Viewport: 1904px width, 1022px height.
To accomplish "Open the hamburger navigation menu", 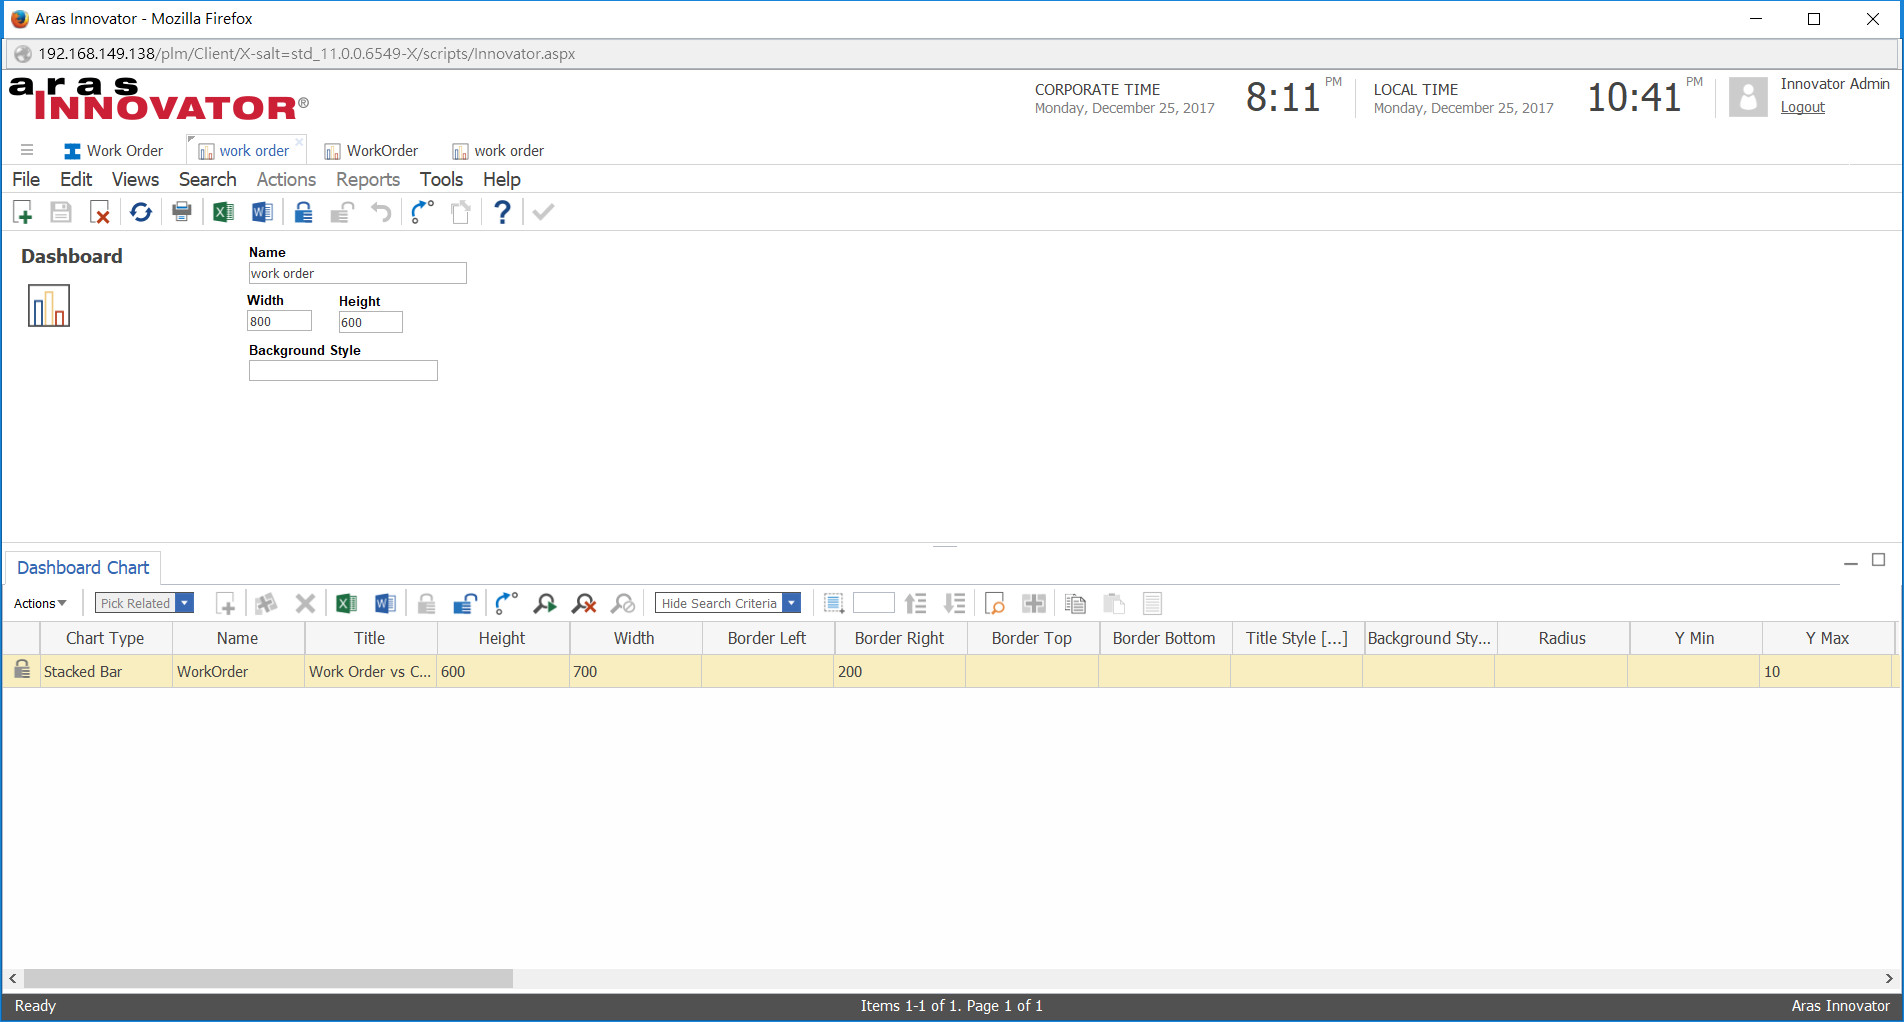I will [x=27, y=150].
